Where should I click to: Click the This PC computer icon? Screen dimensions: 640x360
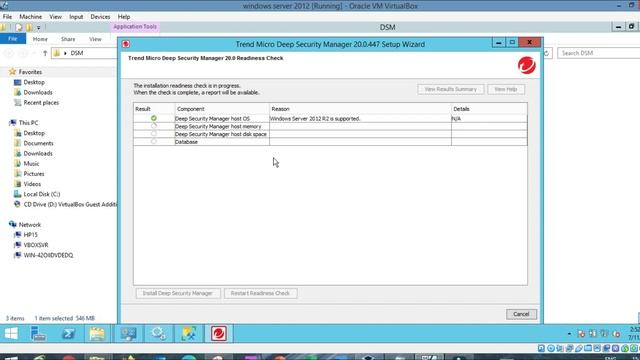pos(13,122)
